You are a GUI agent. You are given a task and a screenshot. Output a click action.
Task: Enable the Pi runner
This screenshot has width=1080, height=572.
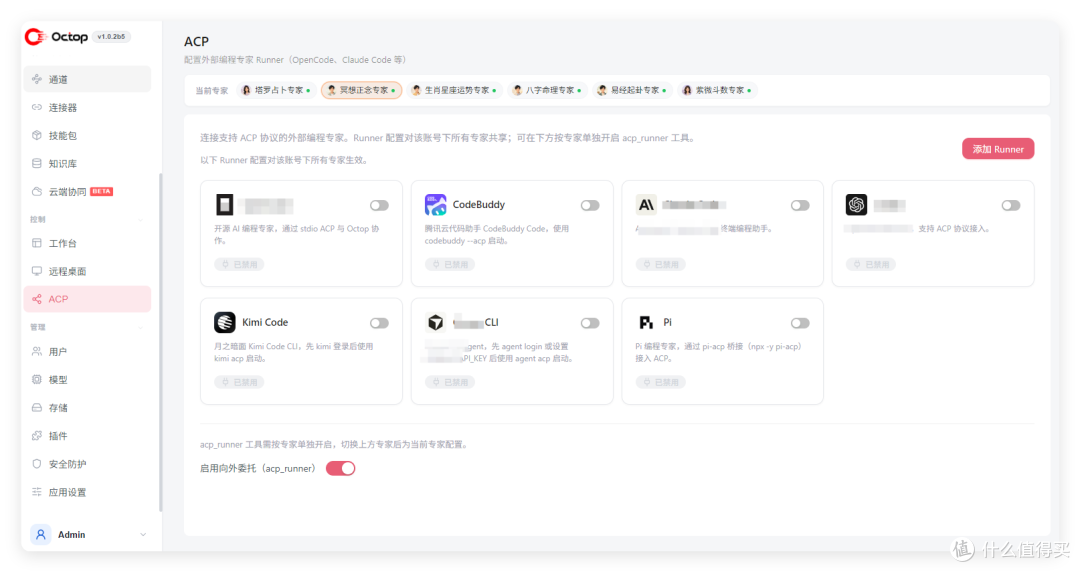pyautogui.click(x=800, y=323)
